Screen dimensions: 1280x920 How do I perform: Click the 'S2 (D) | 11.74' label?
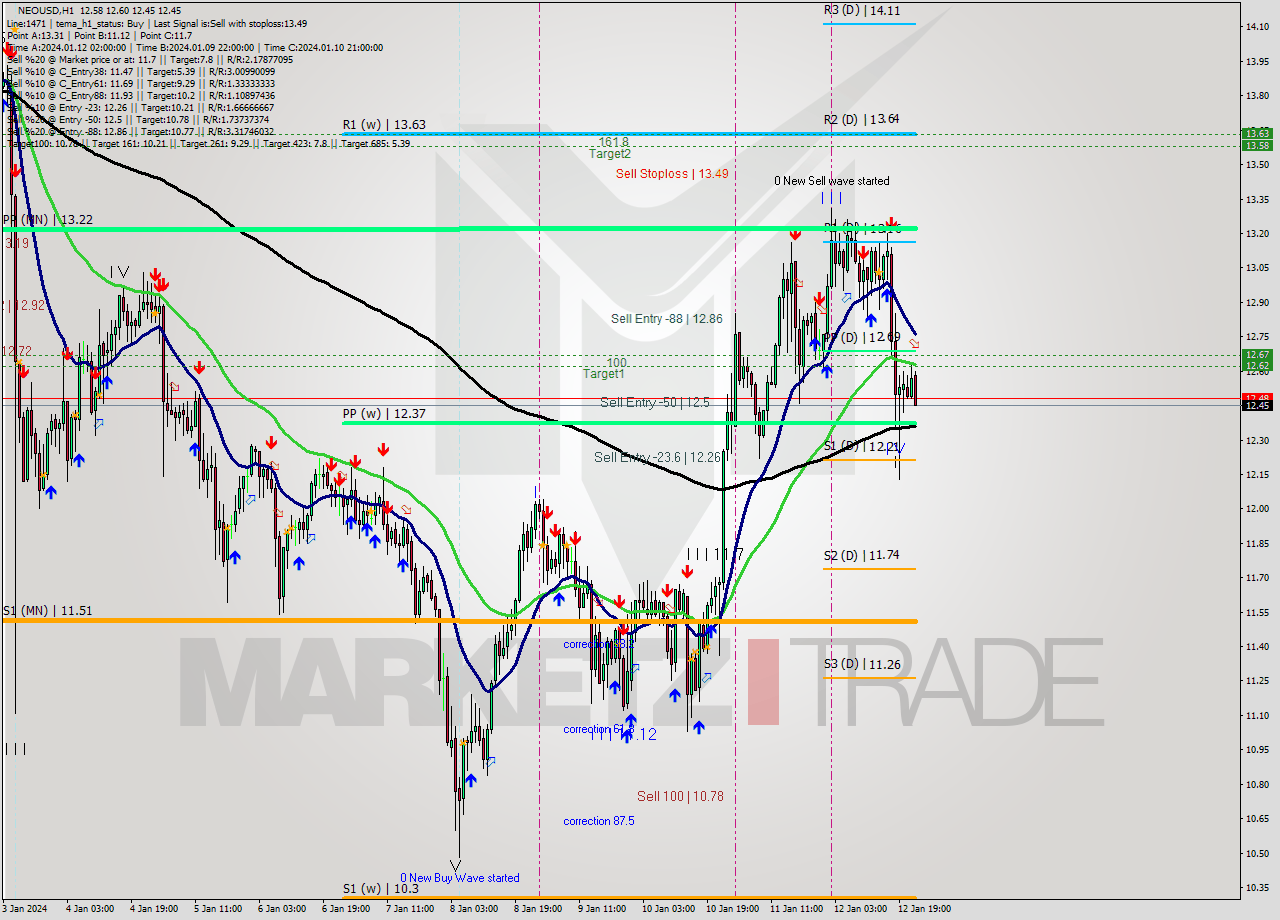(862, 555)
